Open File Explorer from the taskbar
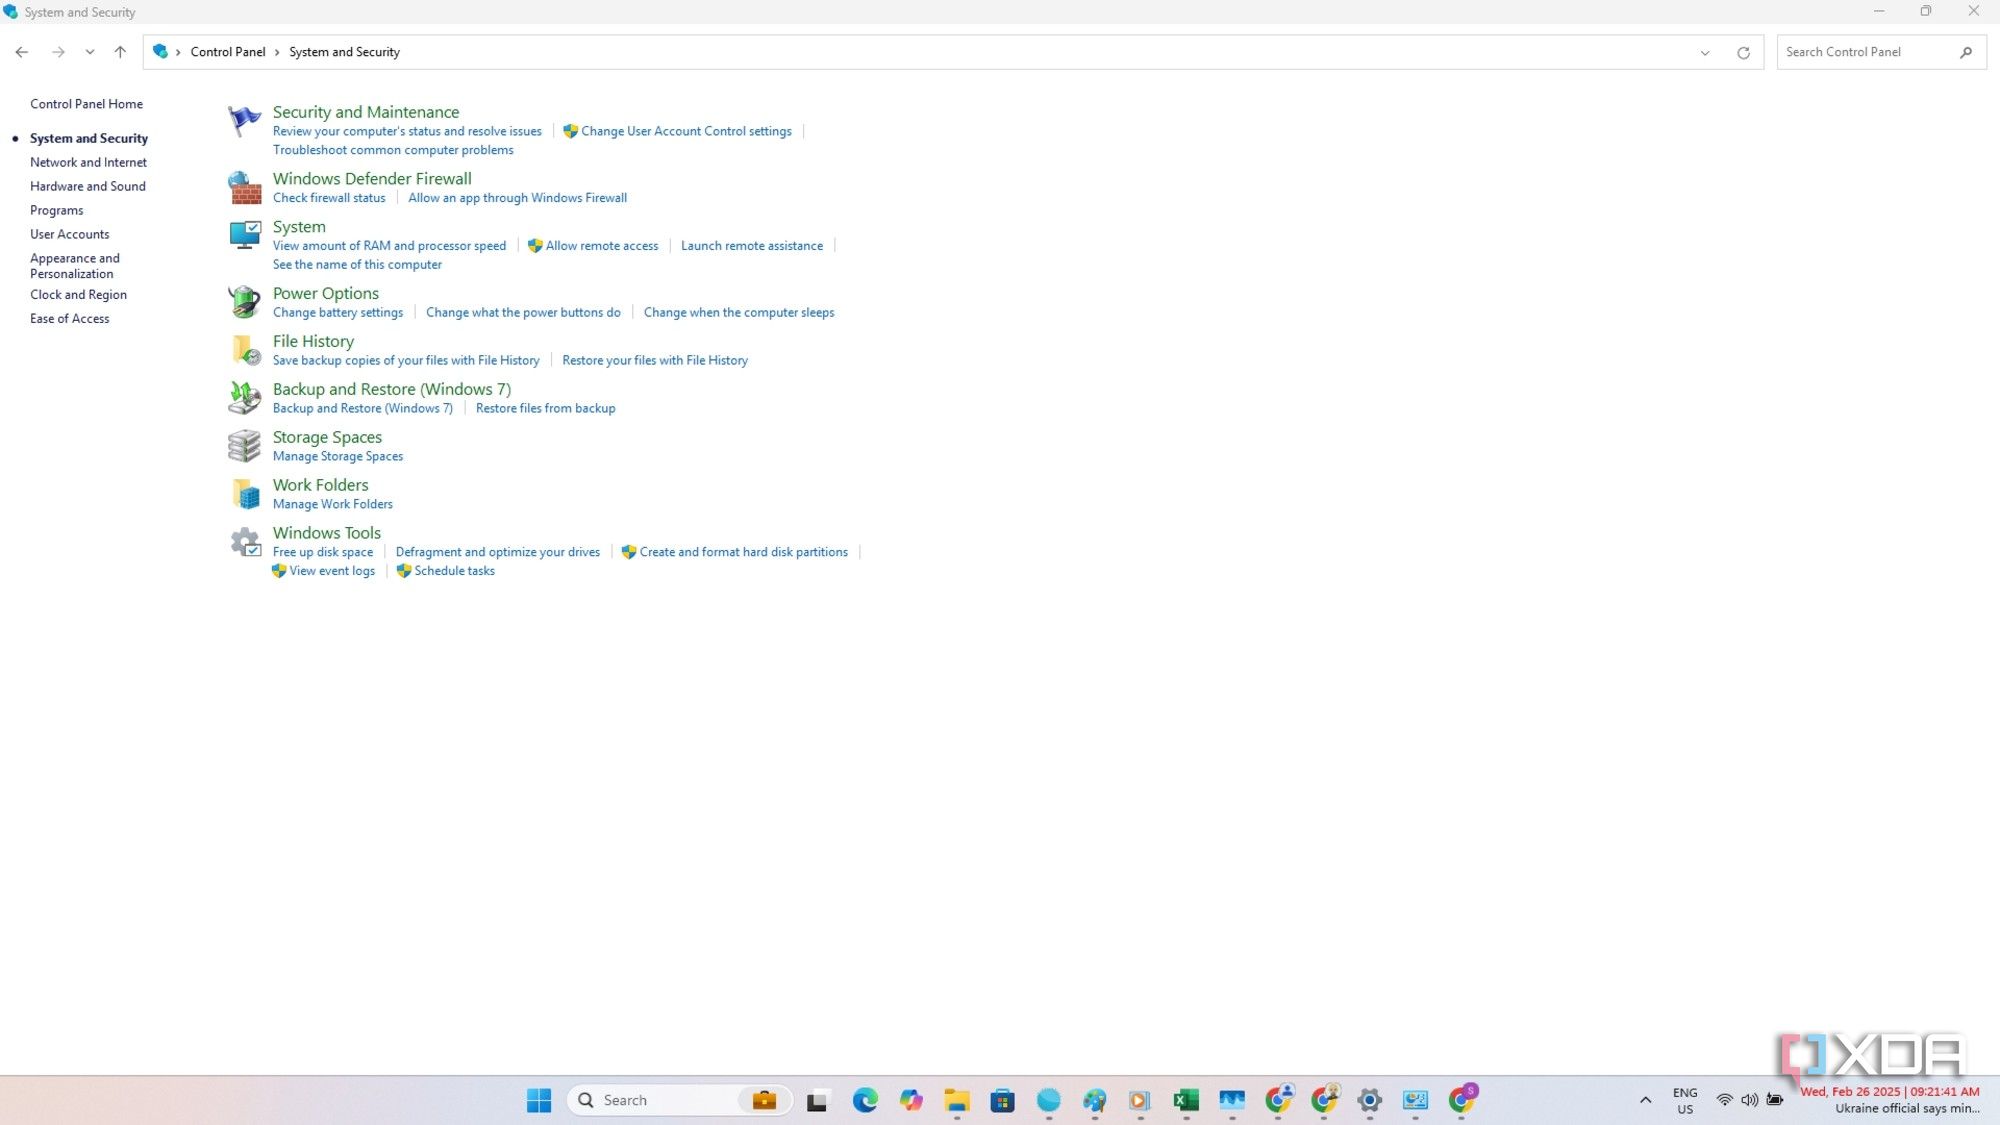2000x1125 pixels. [x=957, y=1100]
